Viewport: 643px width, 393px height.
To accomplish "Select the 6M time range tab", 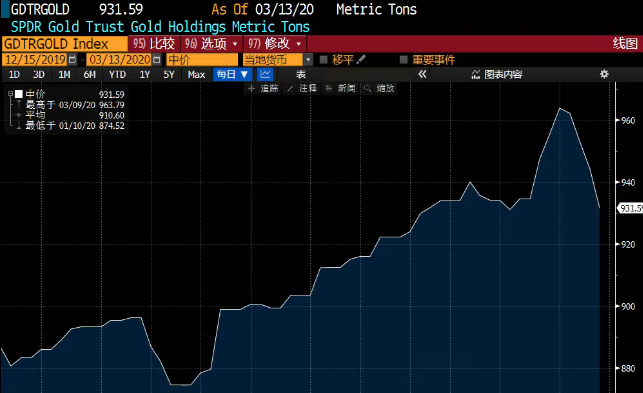I will 89,74.
